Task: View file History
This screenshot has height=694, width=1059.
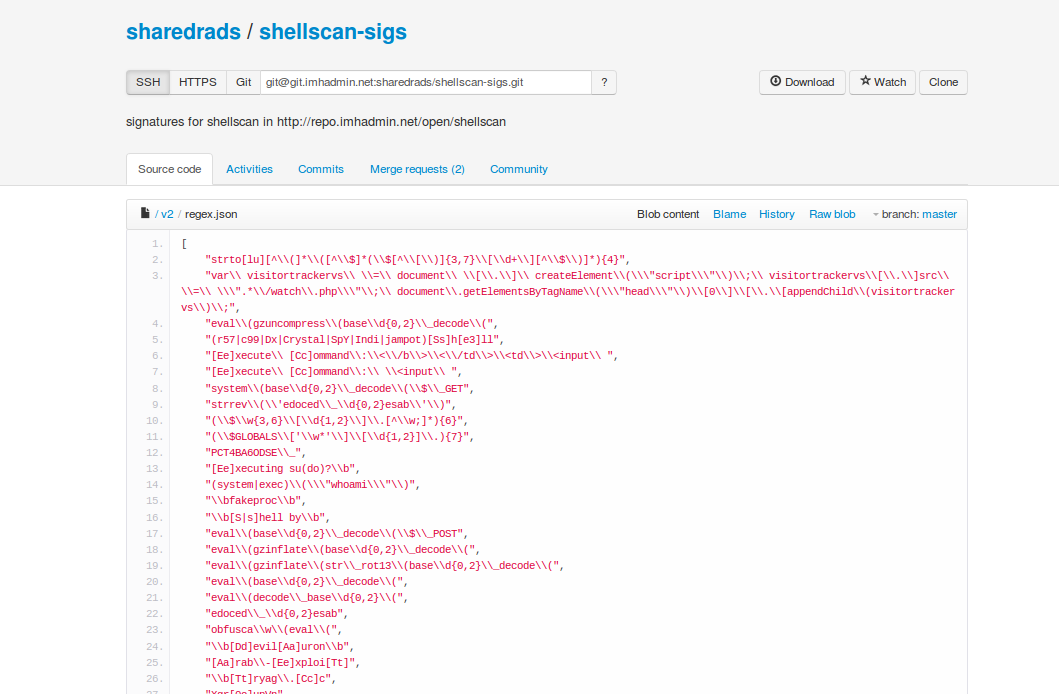Action: pos(776,214)
